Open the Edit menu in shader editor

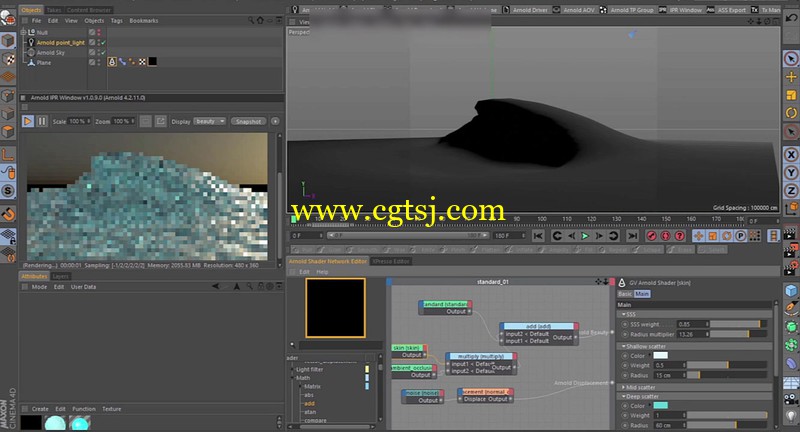pos(304,272)
